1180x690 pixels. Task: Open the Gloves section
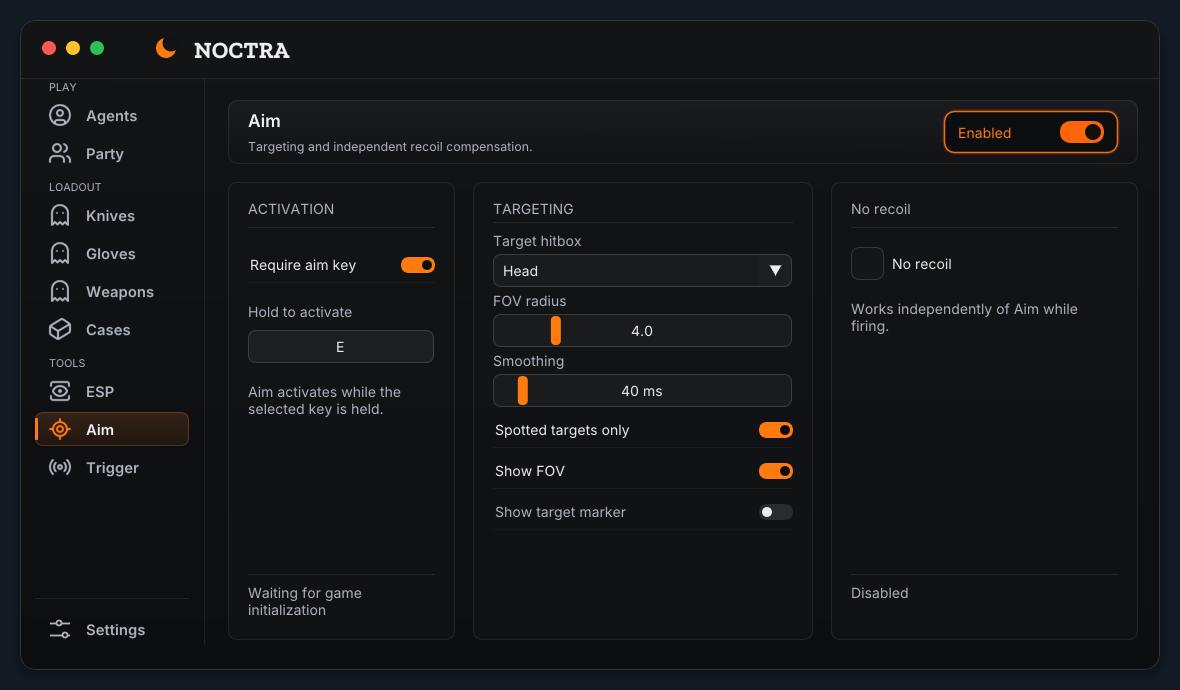tap(111, 254)
